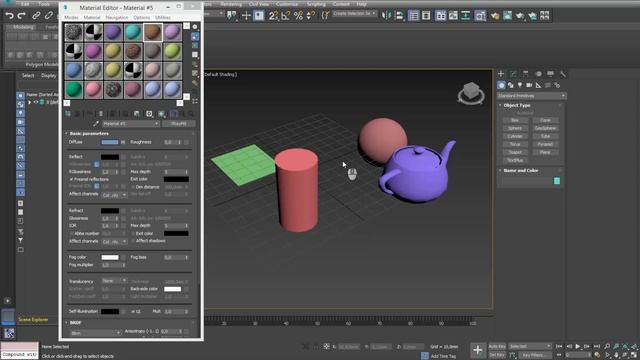Click the object color swatch in Name and Color
The image size is (640, 360).
[557, 181]
